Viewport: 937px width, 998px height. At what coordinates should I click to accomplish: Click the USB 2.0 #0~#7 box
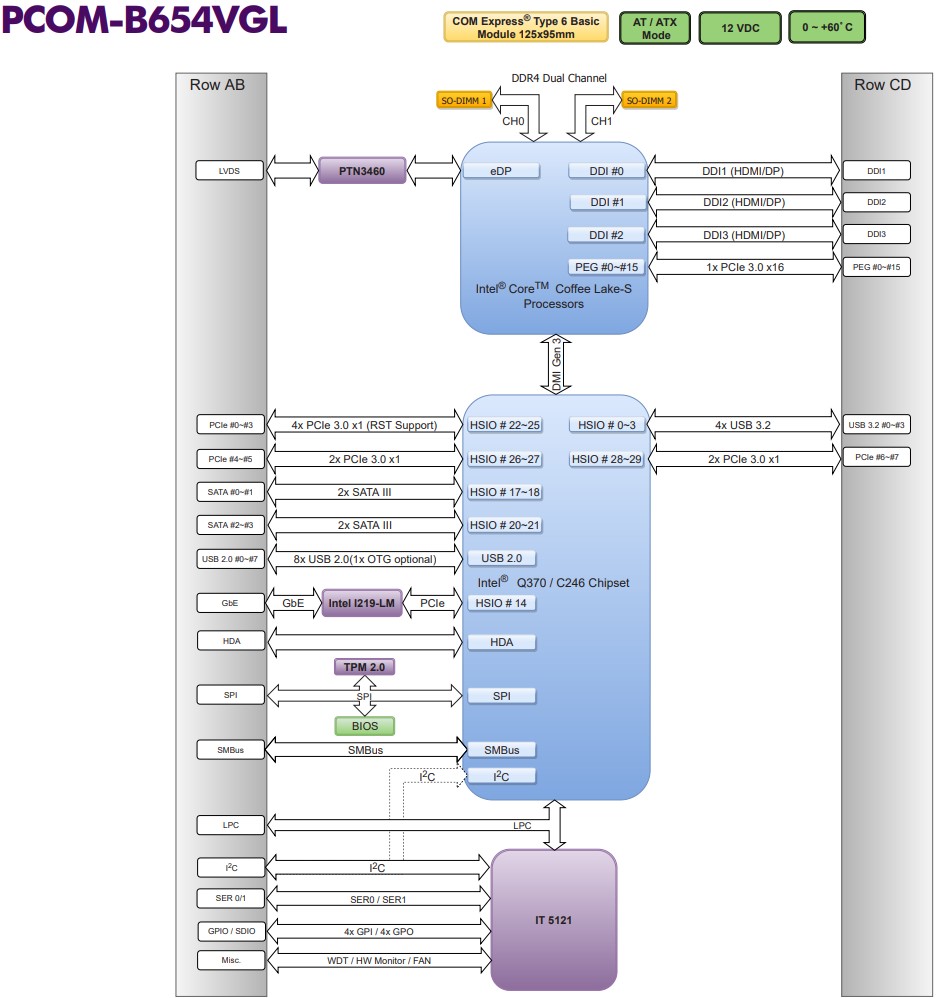pyautogui.click(x=230, y=559)
